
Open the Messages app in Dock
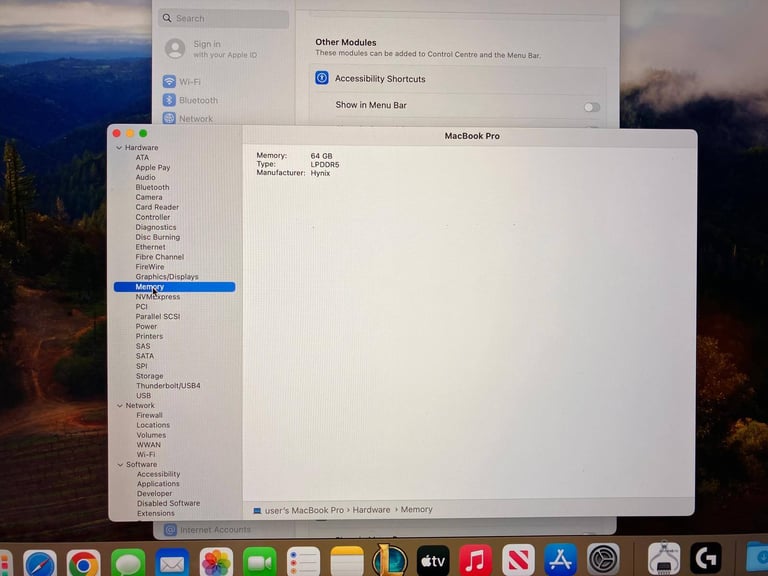coord(128,562)
